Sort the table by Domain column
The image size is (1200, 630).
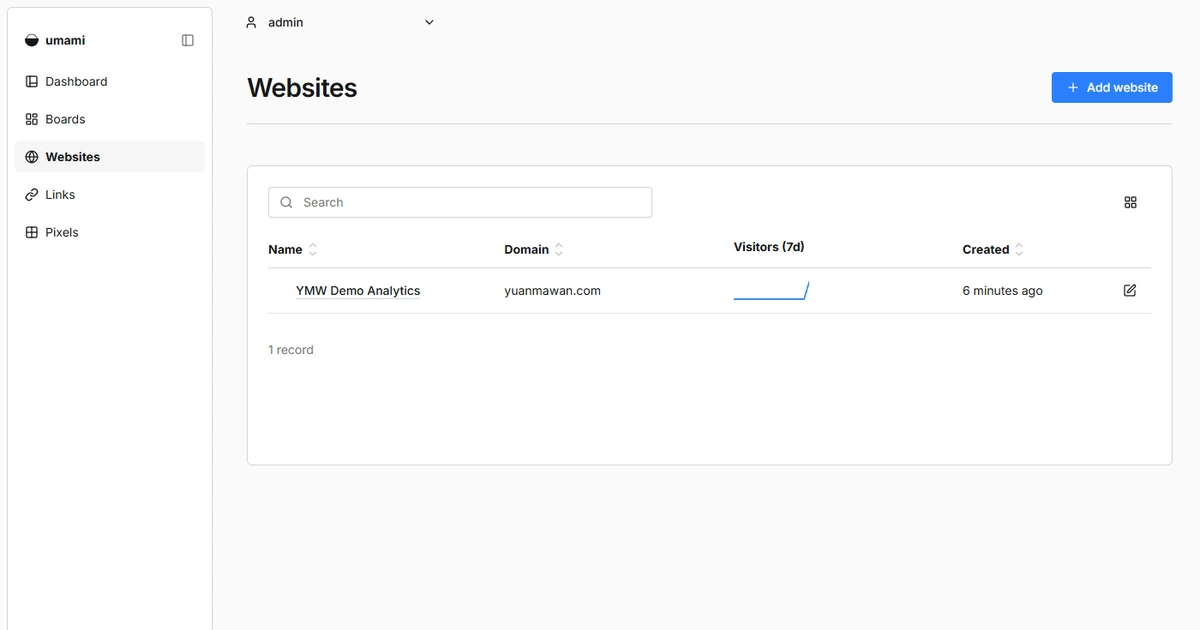click(534, 250)
